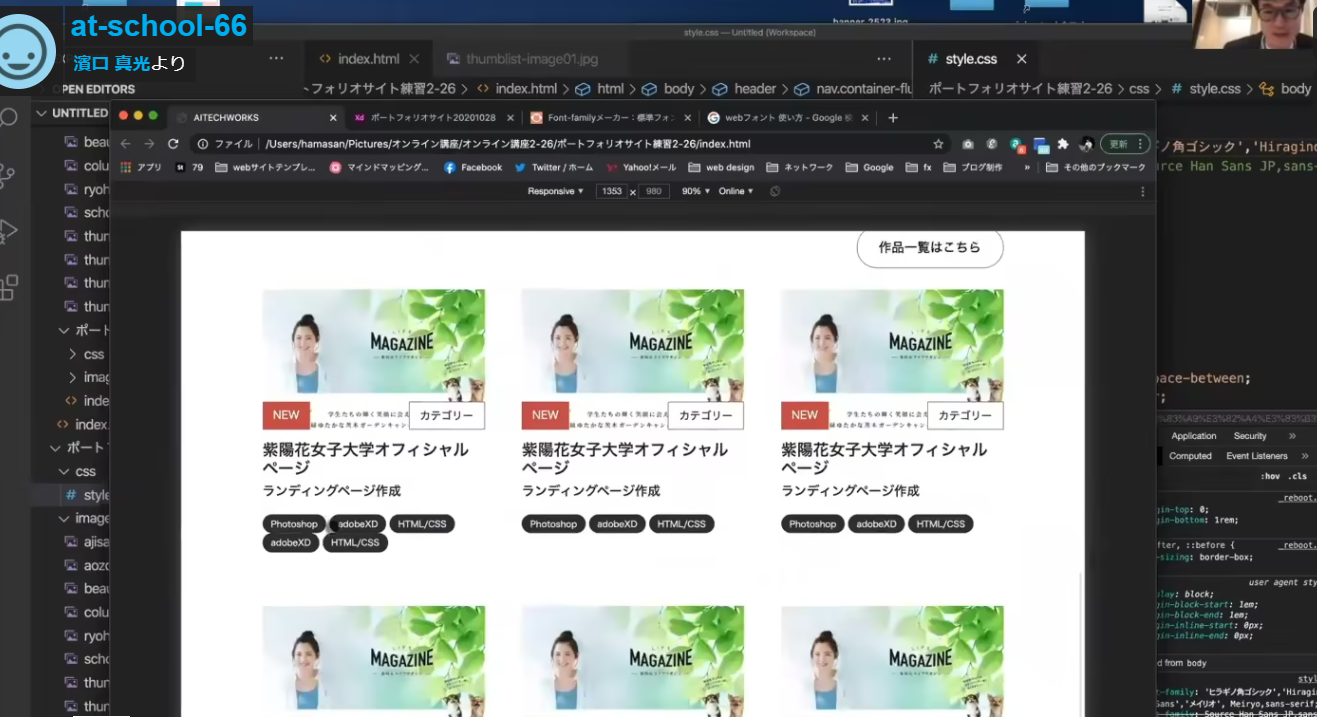1317x717 pixels.
Task: Close the style.css editor tab
Action: tap(1021, 59)
